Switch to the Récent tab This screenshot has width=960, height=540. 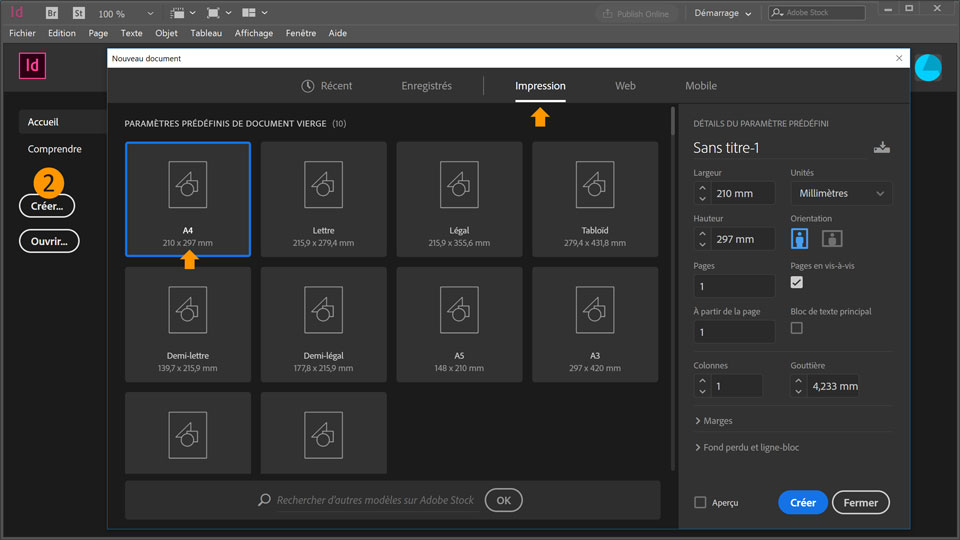326,86
